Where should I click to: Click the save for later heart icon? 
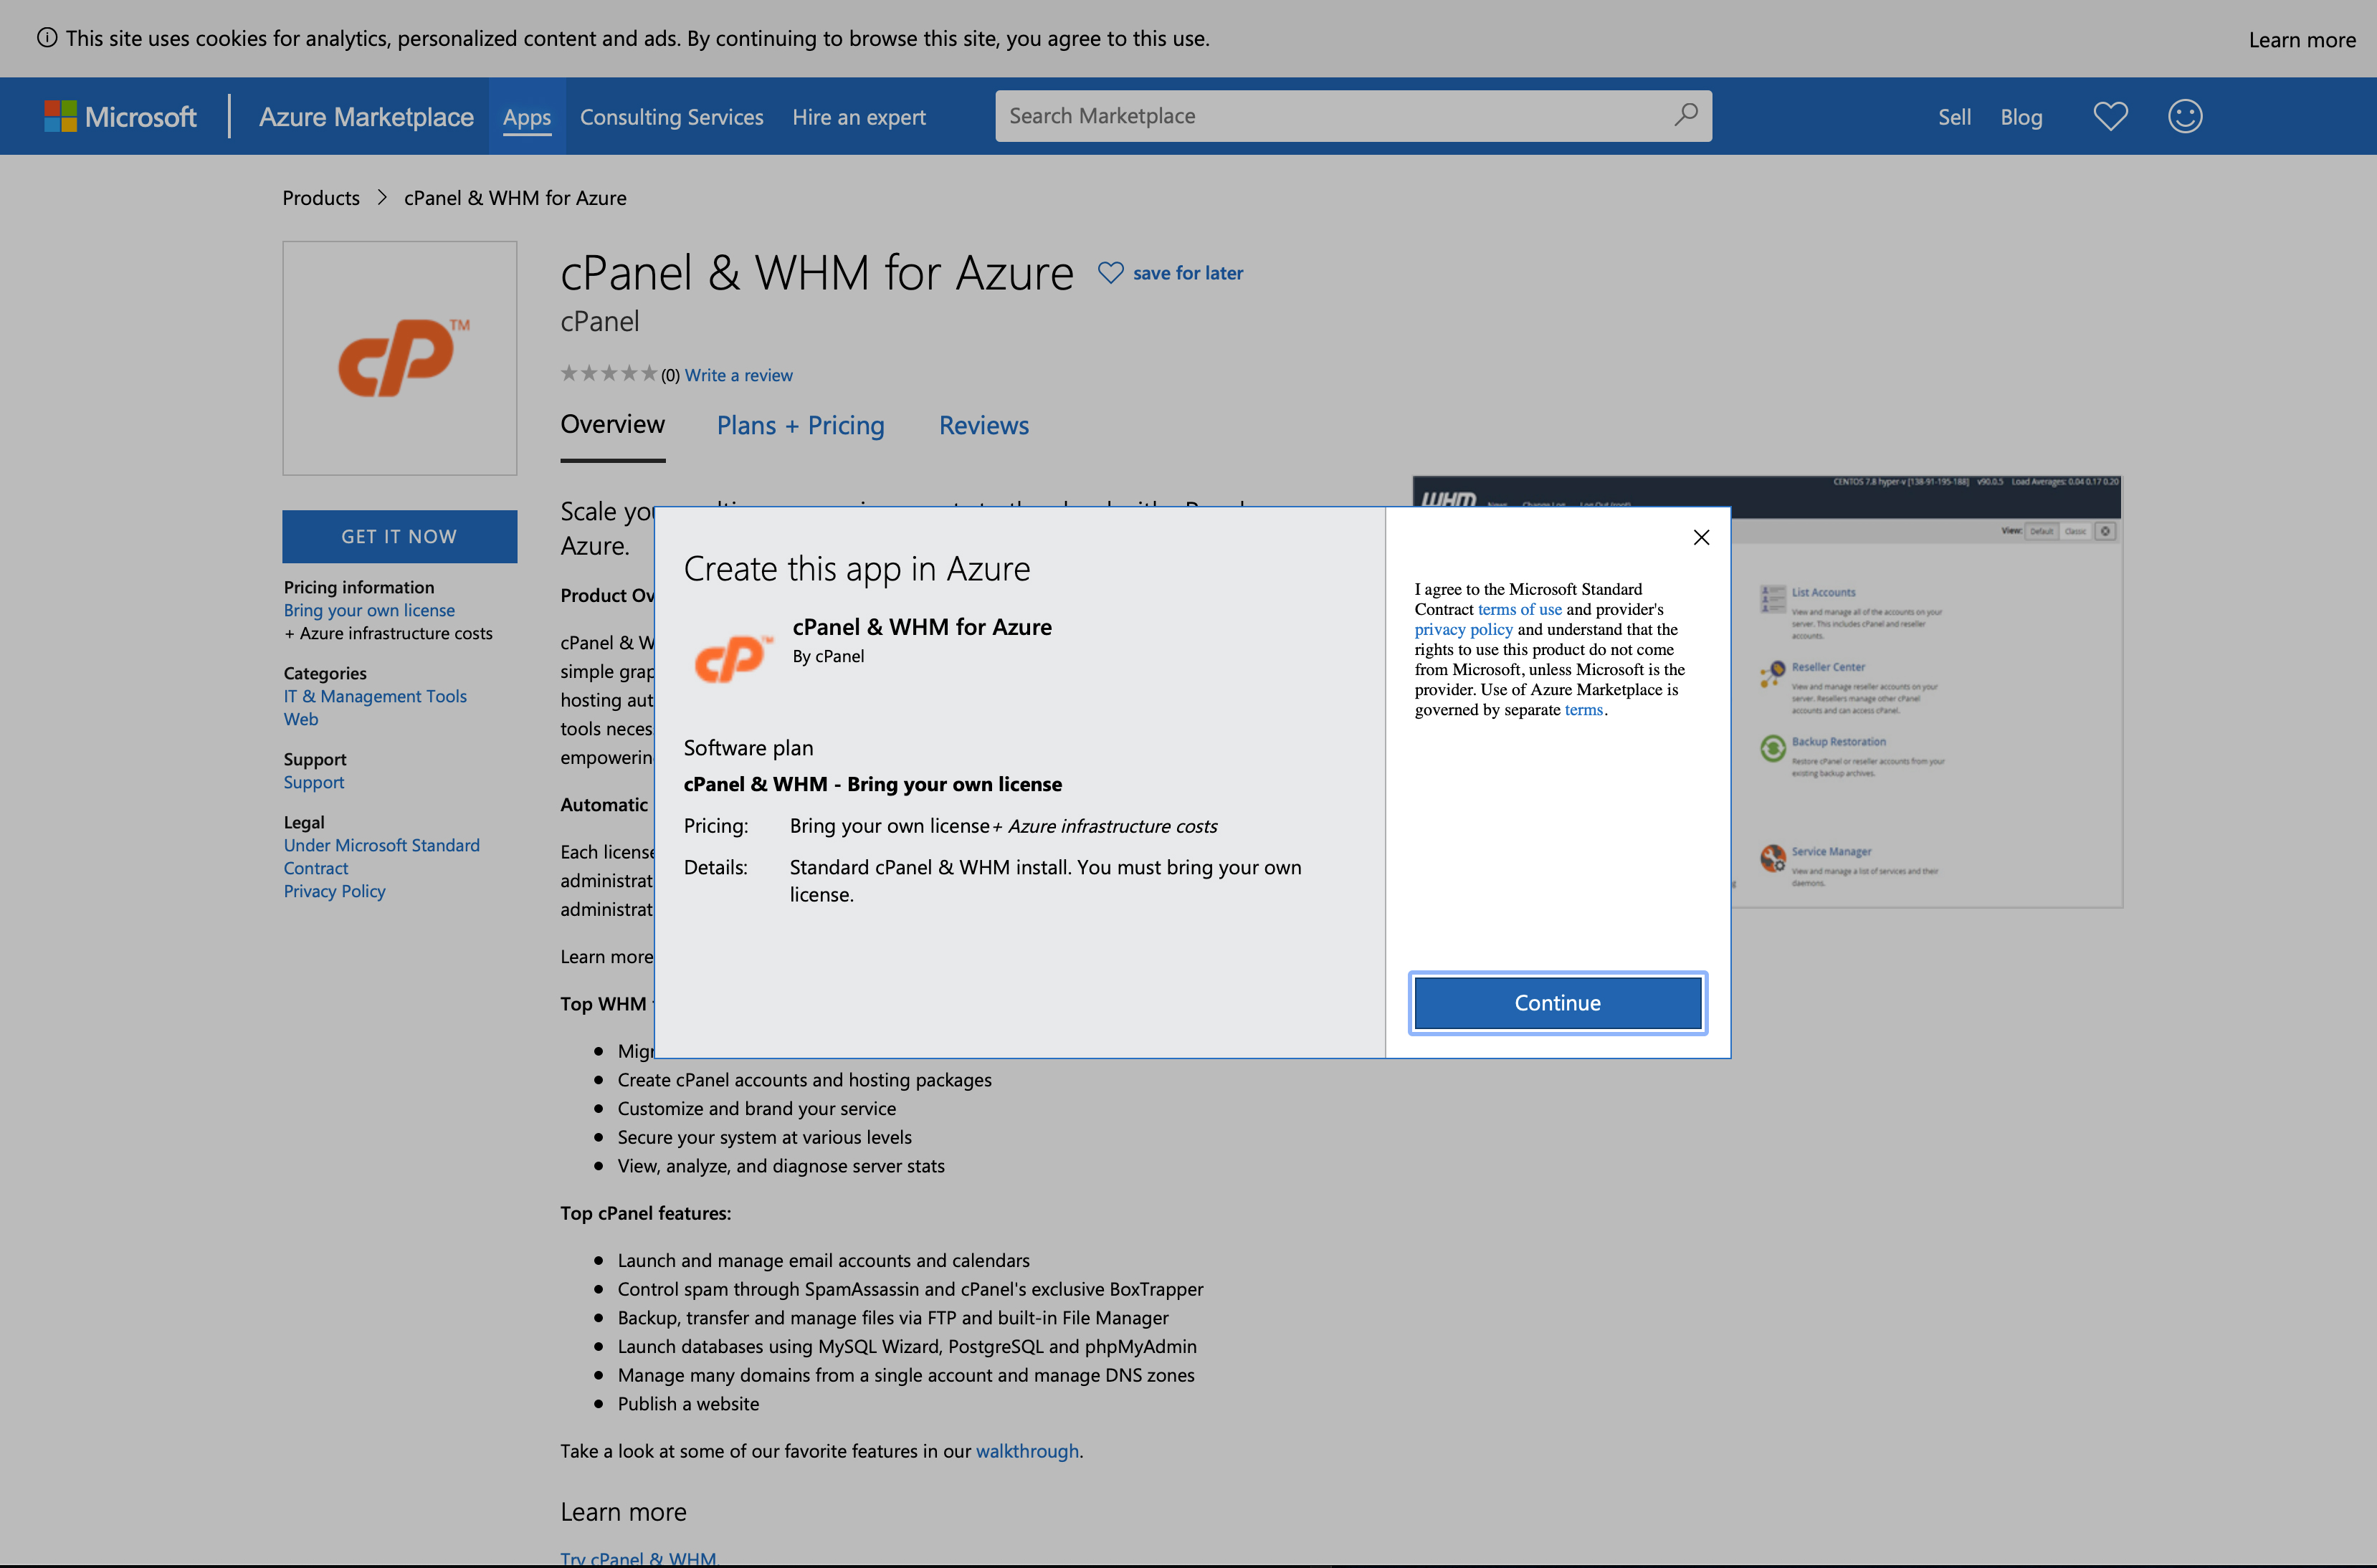click(x=1110, y=272)
